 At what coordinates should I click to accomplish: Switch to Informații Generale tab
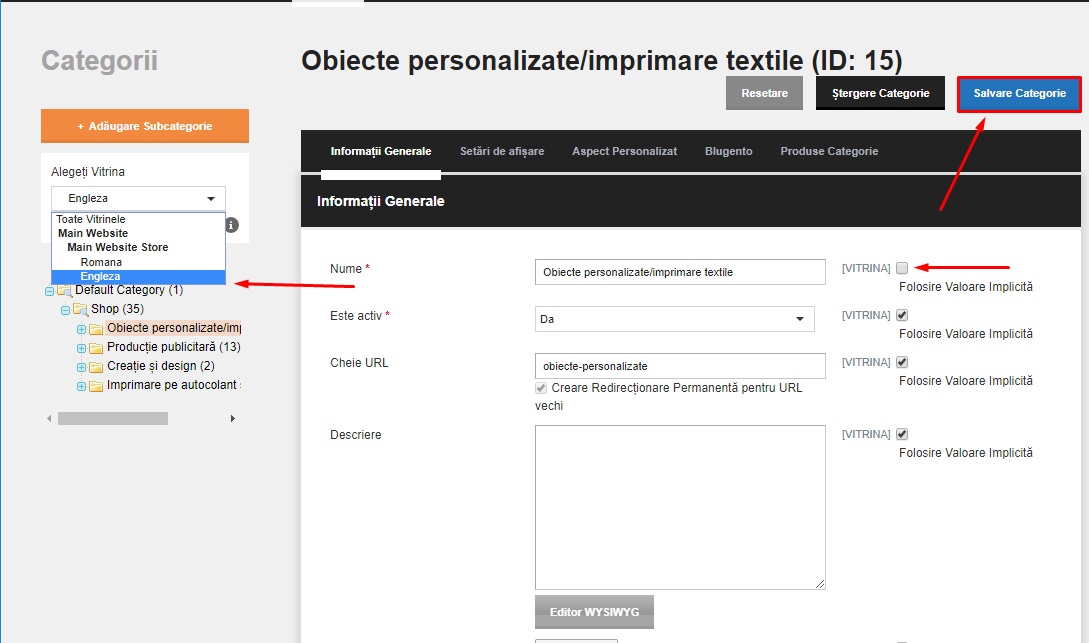tap(381, 151)
